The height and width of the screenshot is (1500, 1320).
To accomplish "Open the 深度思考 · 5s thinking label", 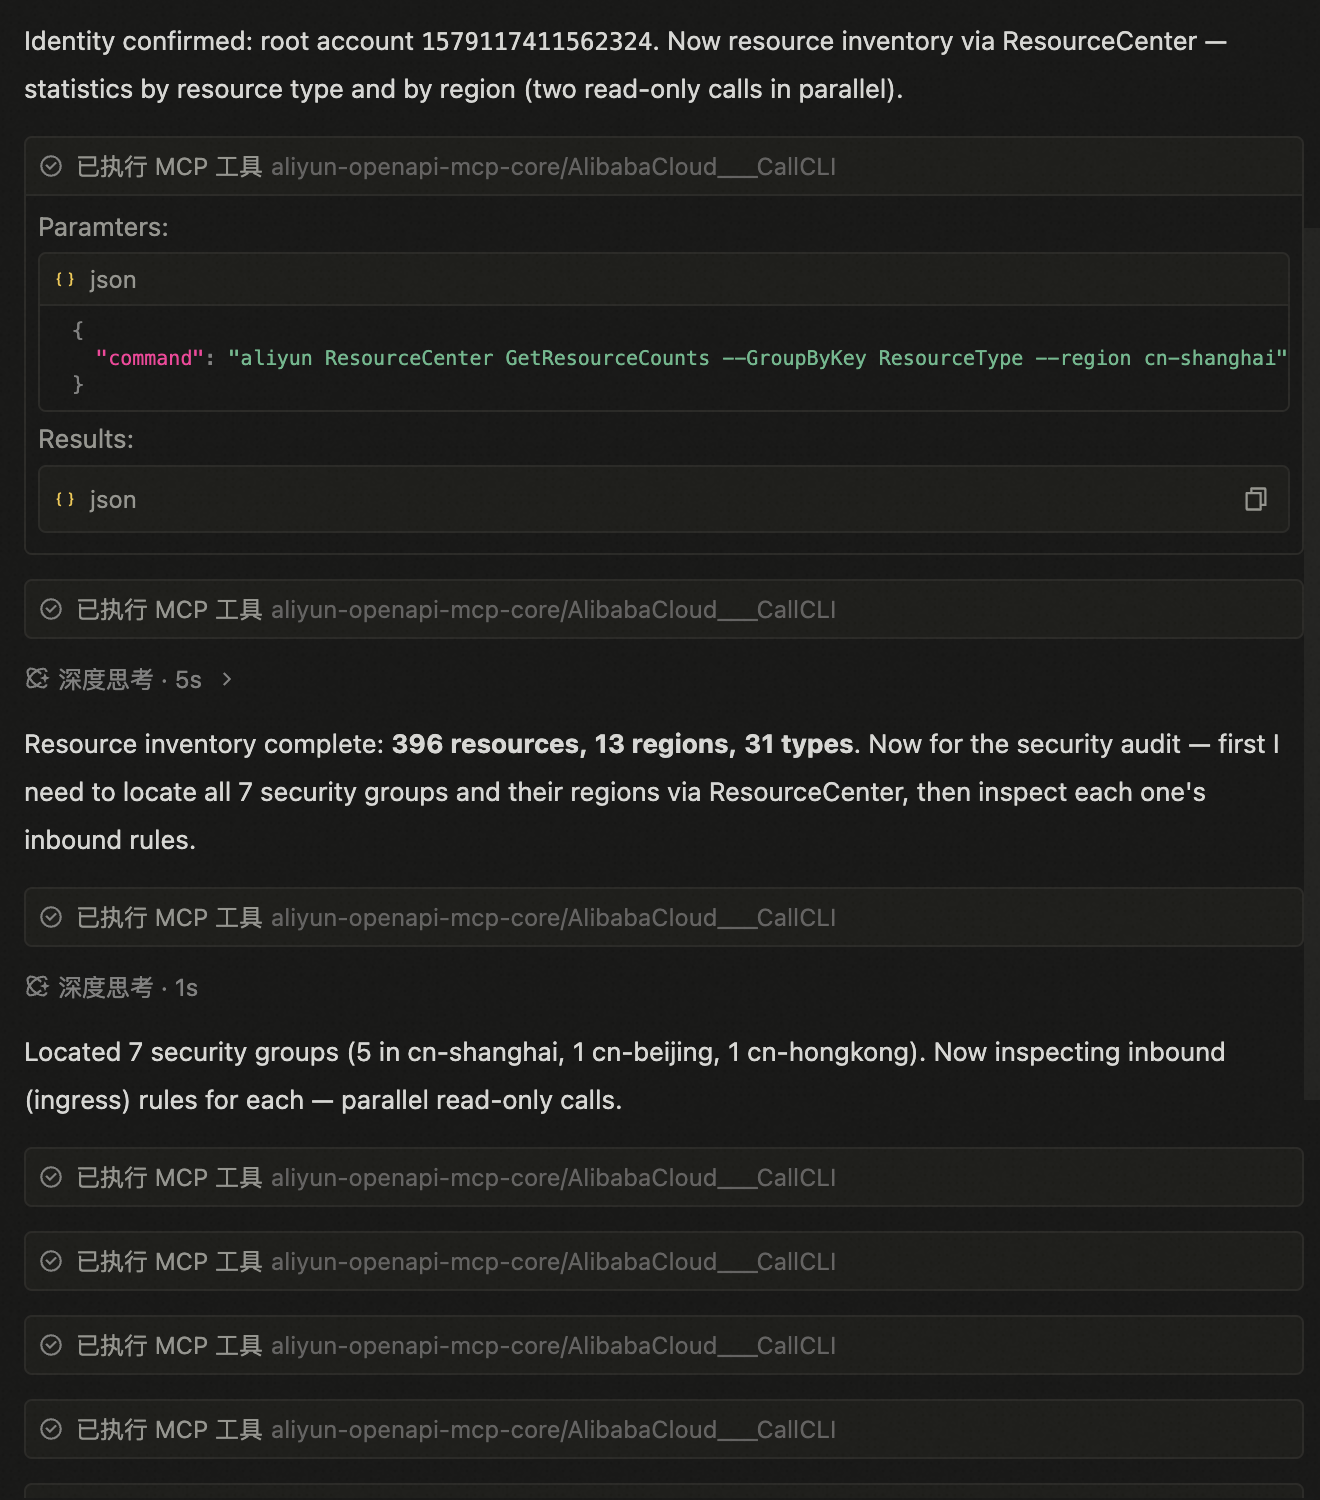I will coord(130,679).
